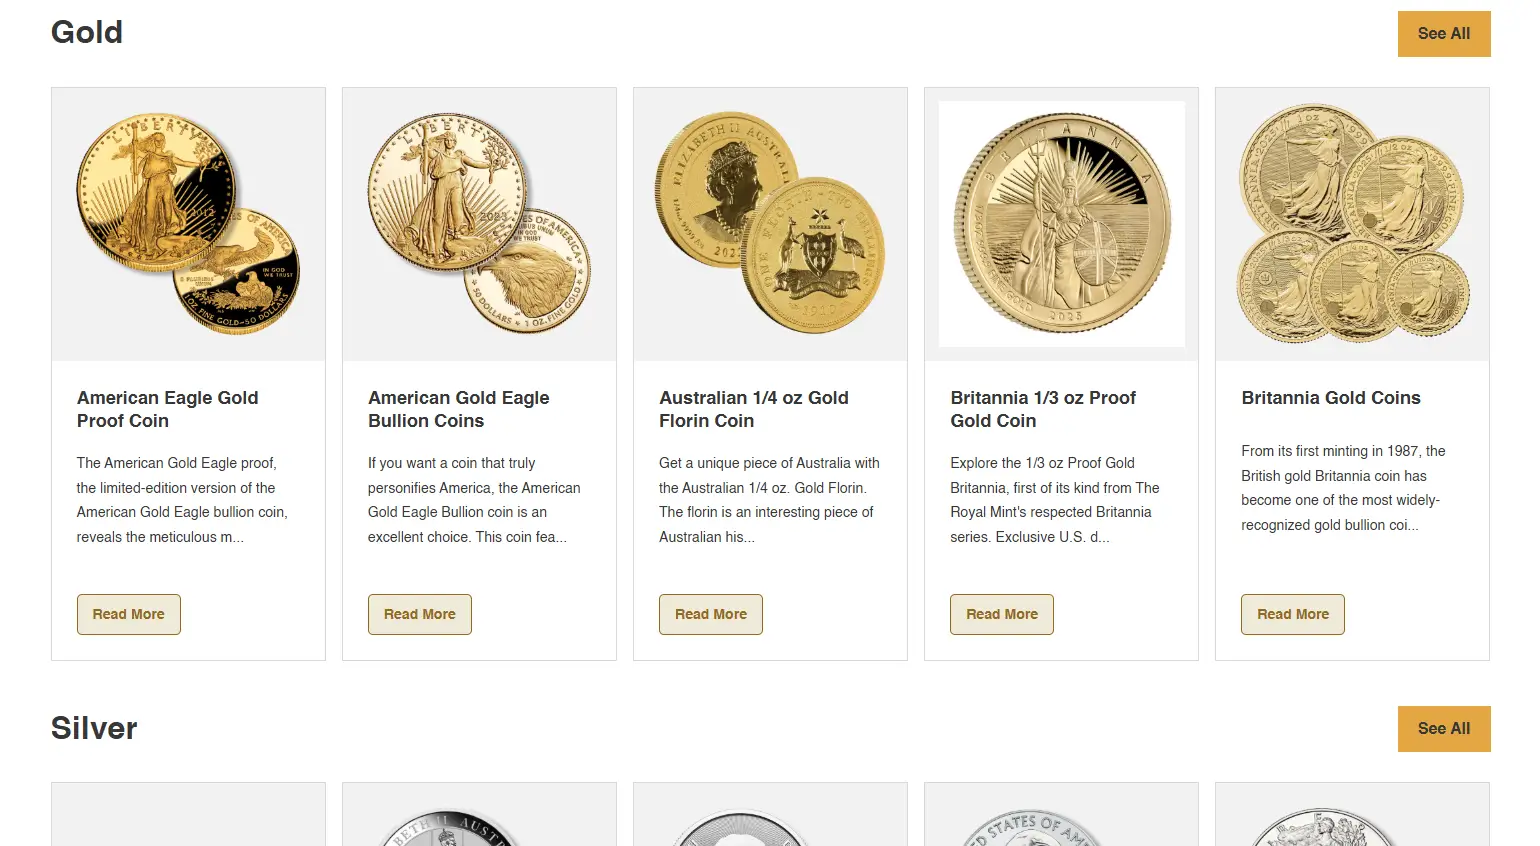Select the Silver section heading

tap(93, 728)
